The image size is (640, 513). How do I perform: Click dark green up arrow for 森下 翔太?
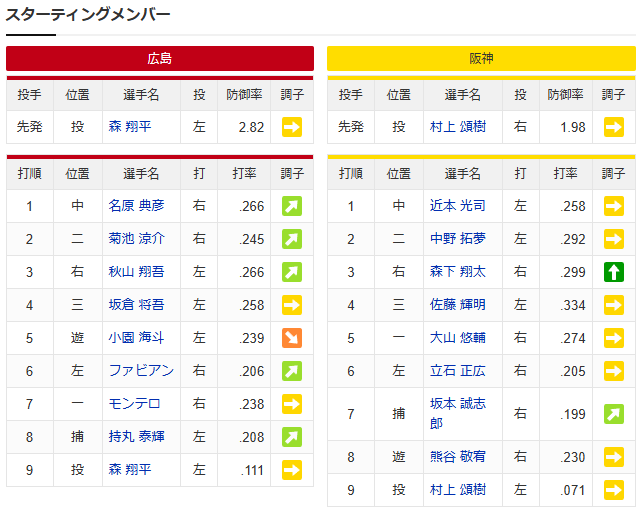pos(613,272)
